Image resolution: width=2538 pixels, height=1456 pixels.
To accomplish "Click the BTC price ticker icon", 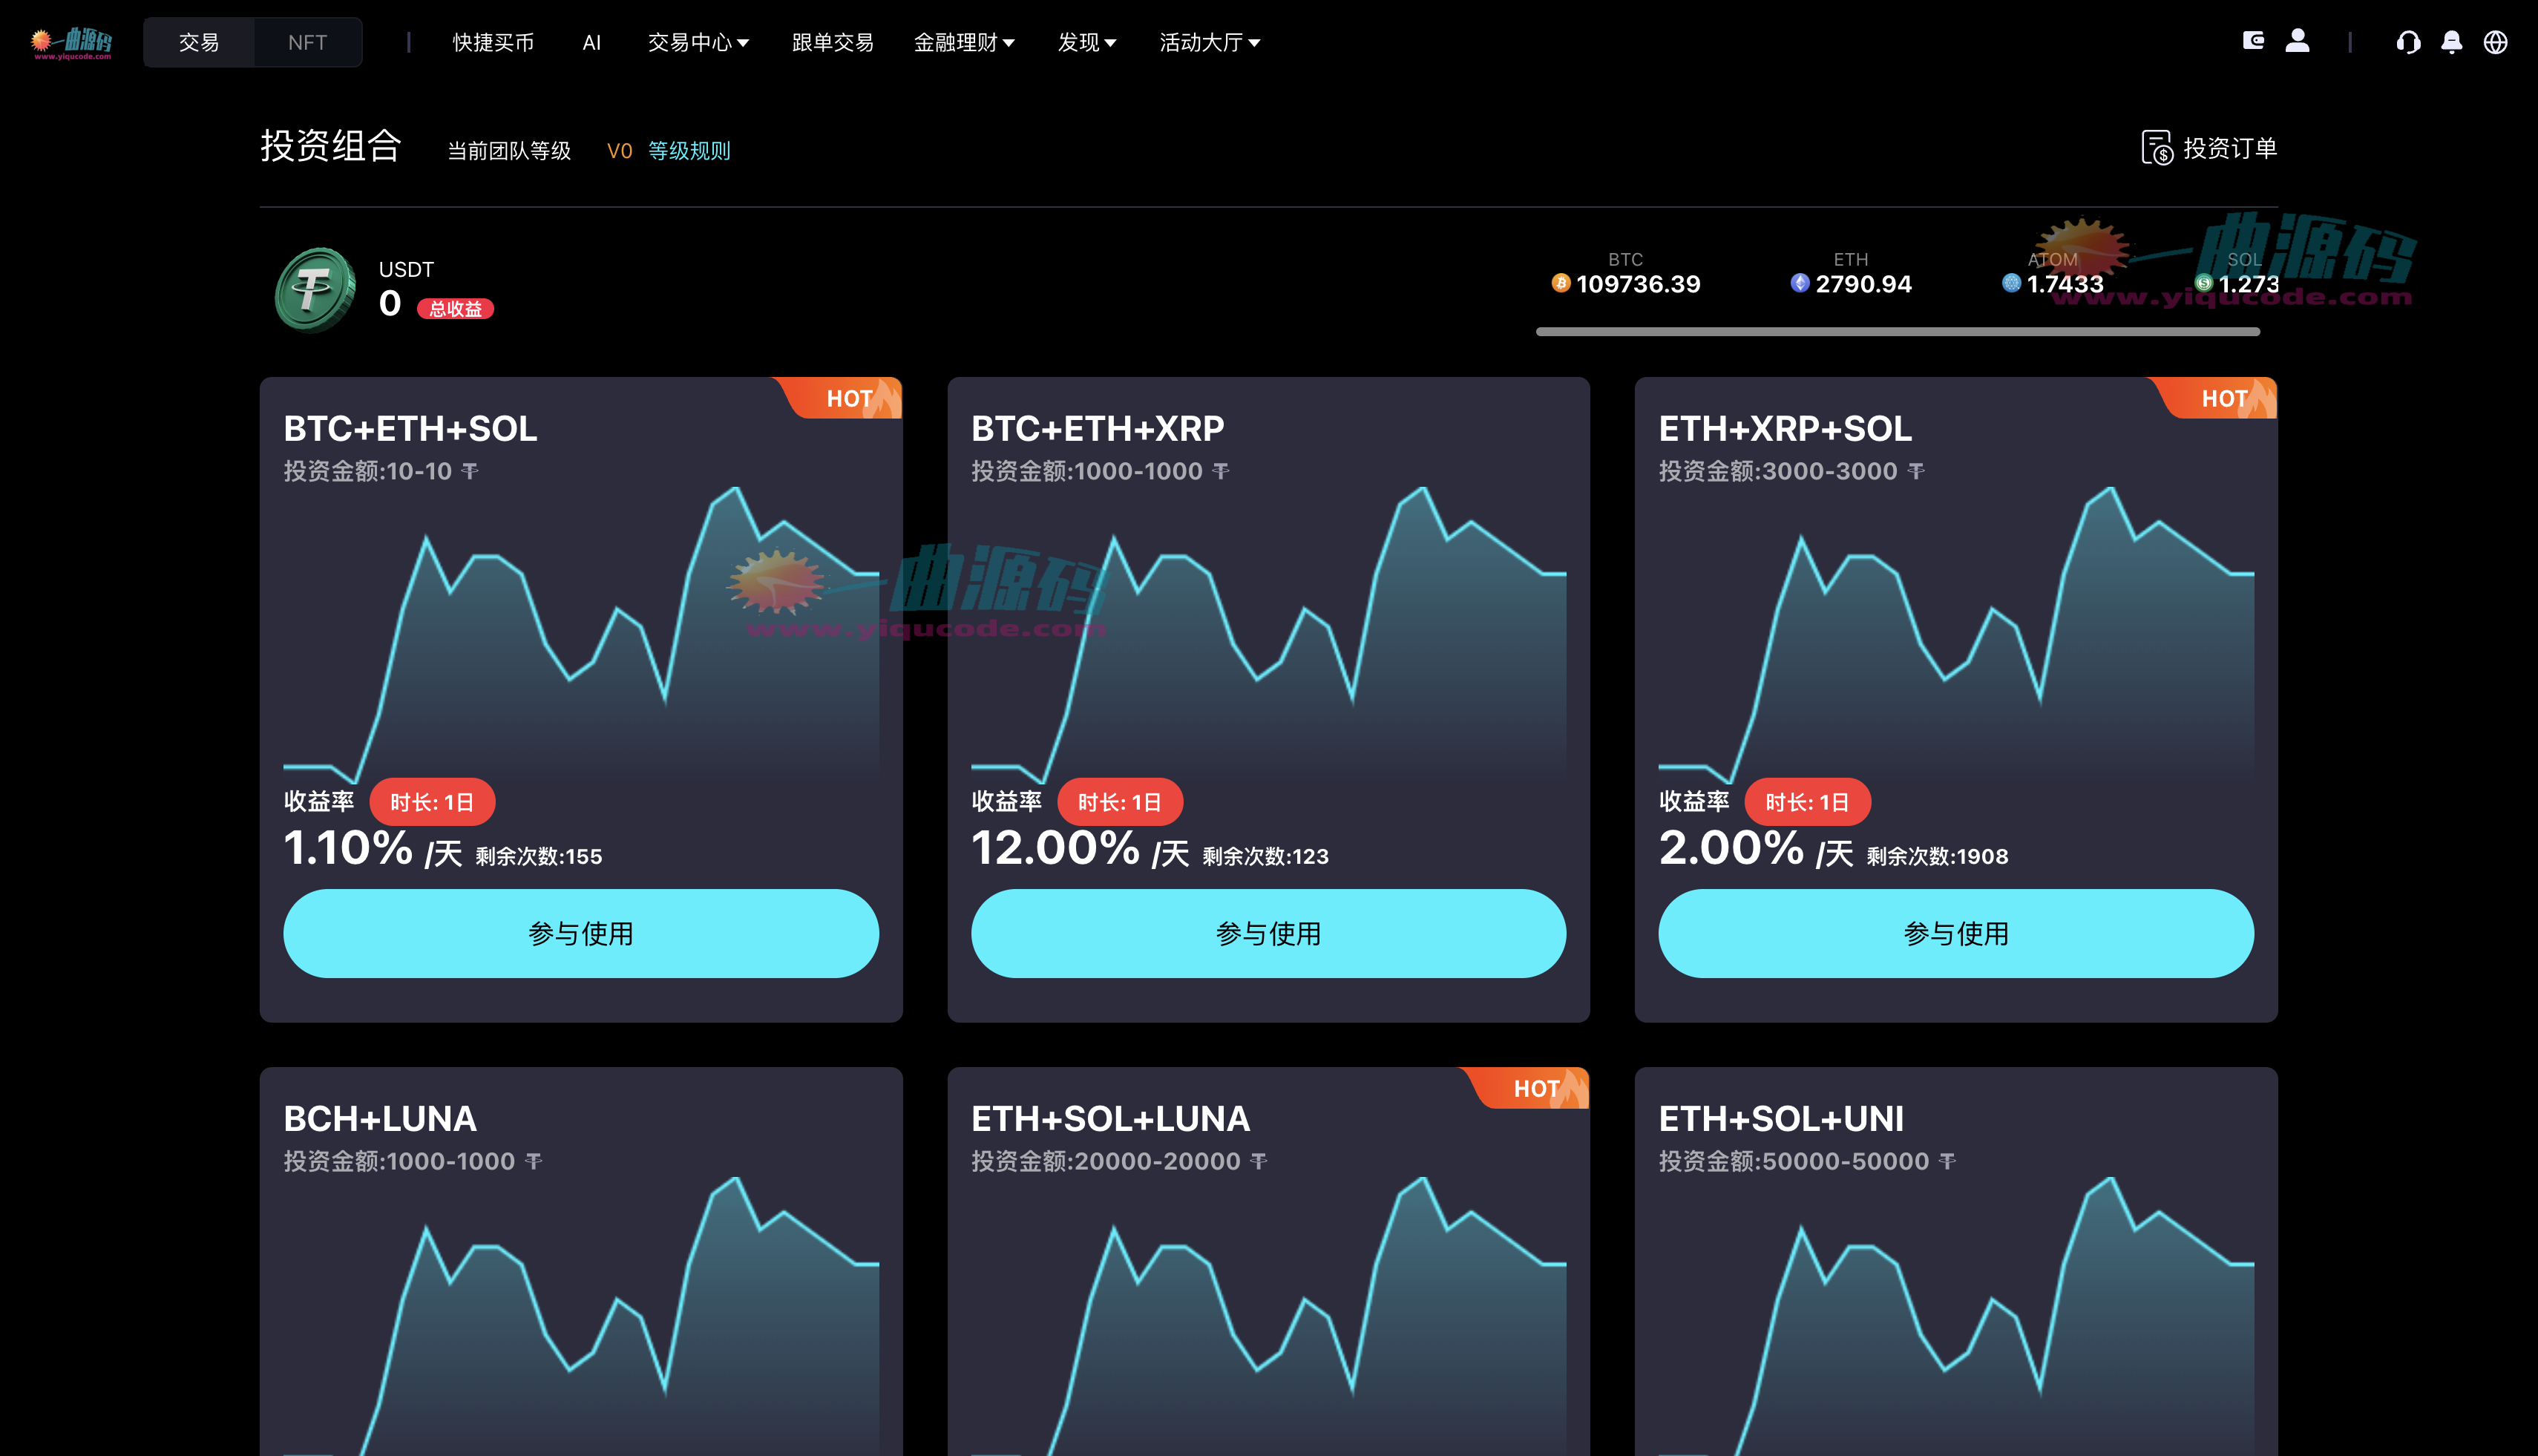I will (1560, 284).
